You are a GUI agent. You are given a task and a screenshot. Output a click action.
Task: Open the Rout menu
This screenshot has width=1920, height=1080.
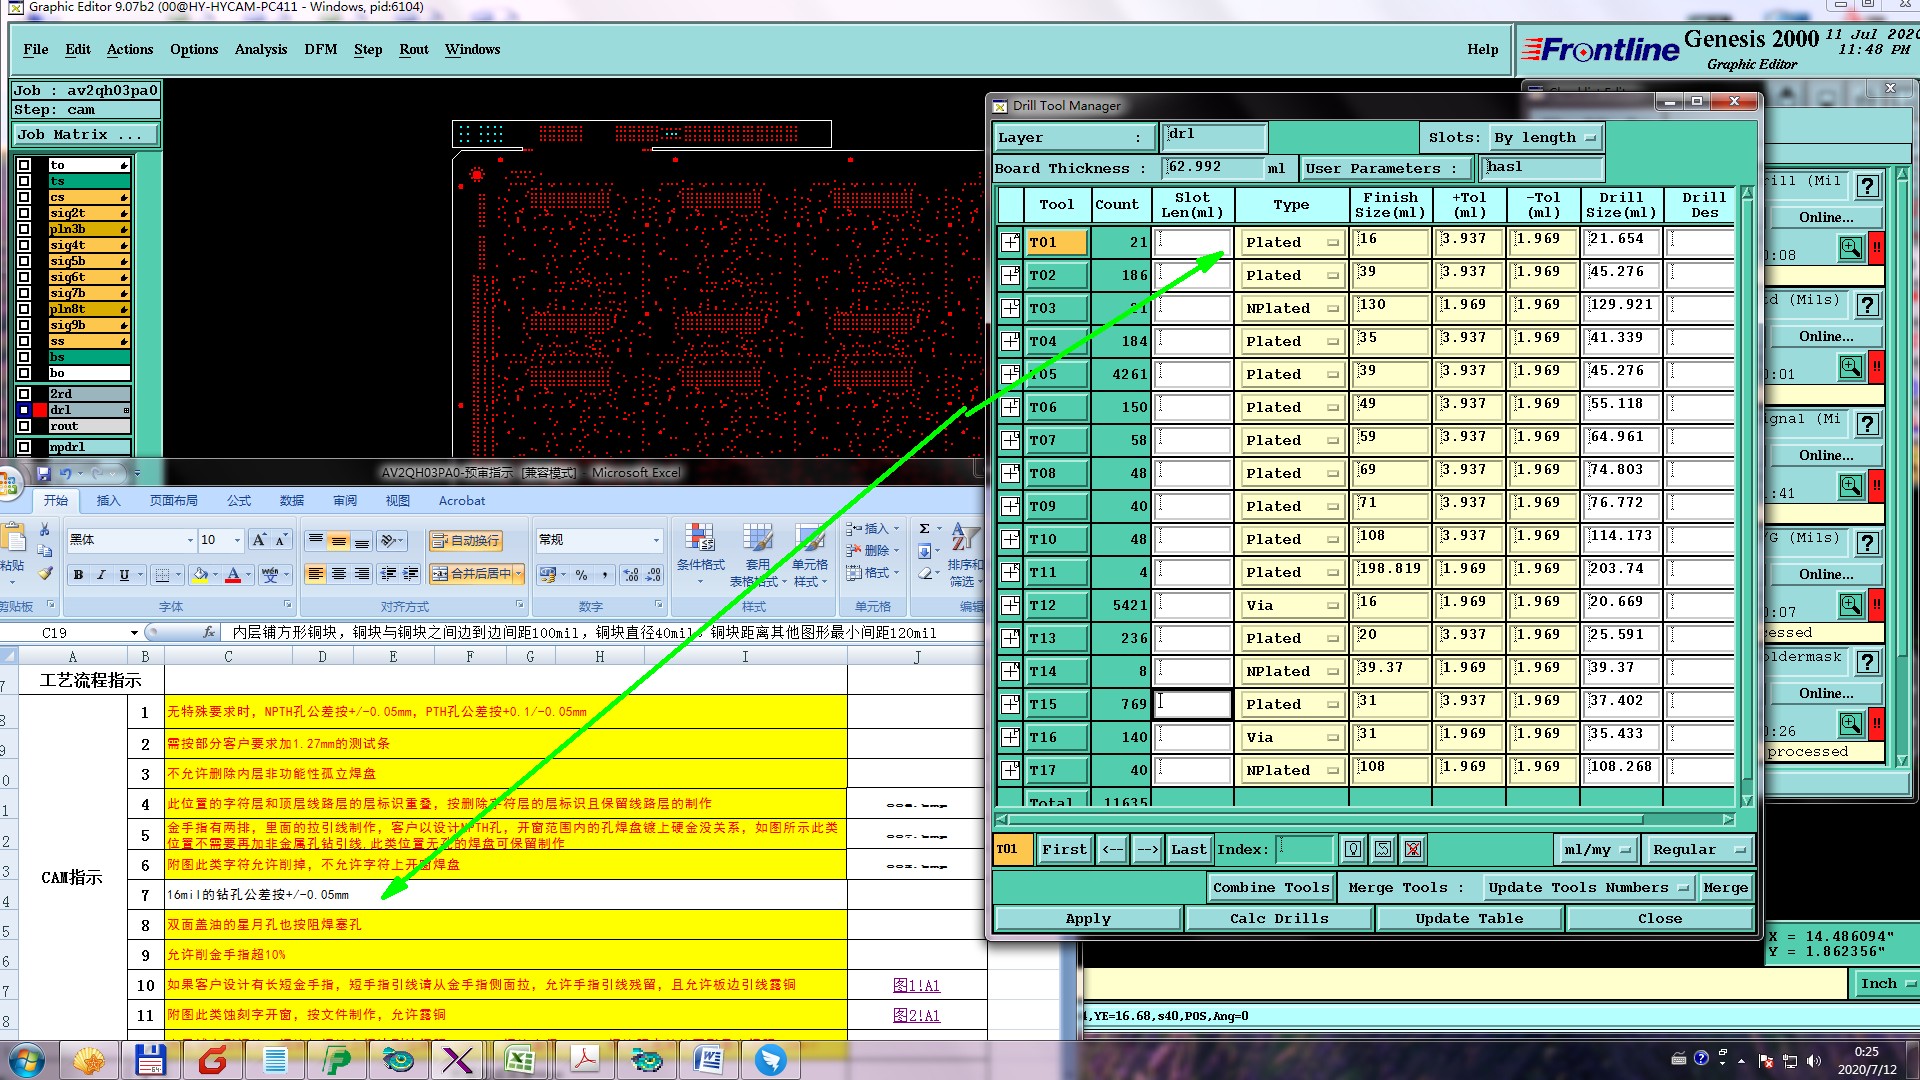click(x=413, y=49)
